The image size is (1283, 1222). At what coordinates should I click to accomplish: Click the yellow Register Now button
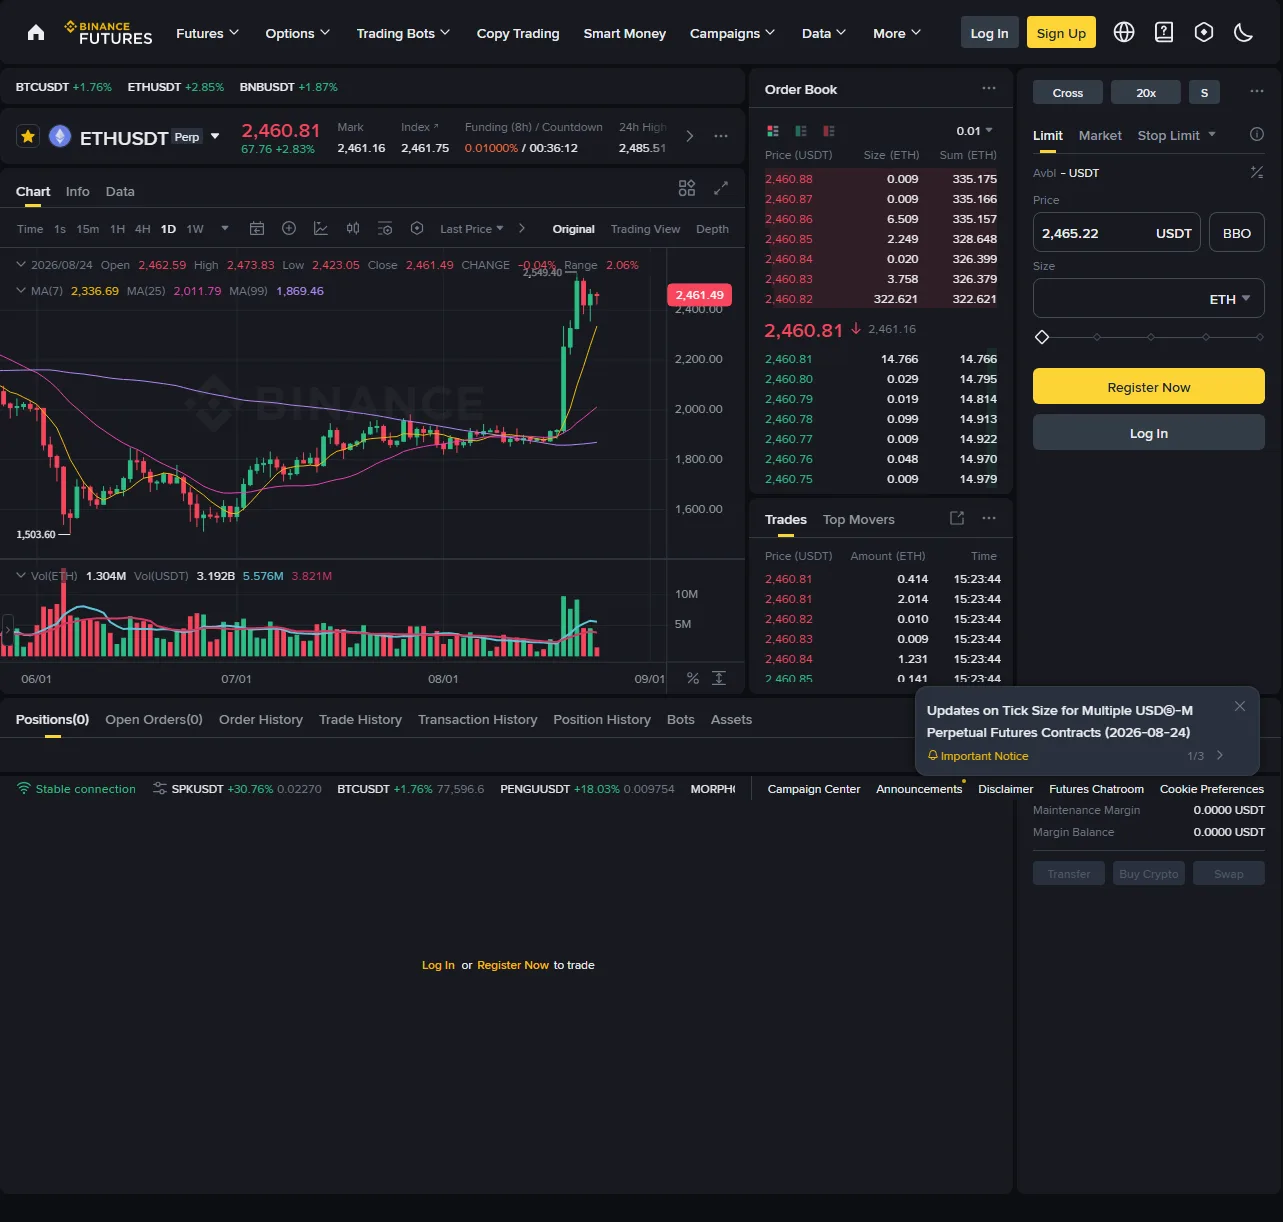coord(1149,386)
